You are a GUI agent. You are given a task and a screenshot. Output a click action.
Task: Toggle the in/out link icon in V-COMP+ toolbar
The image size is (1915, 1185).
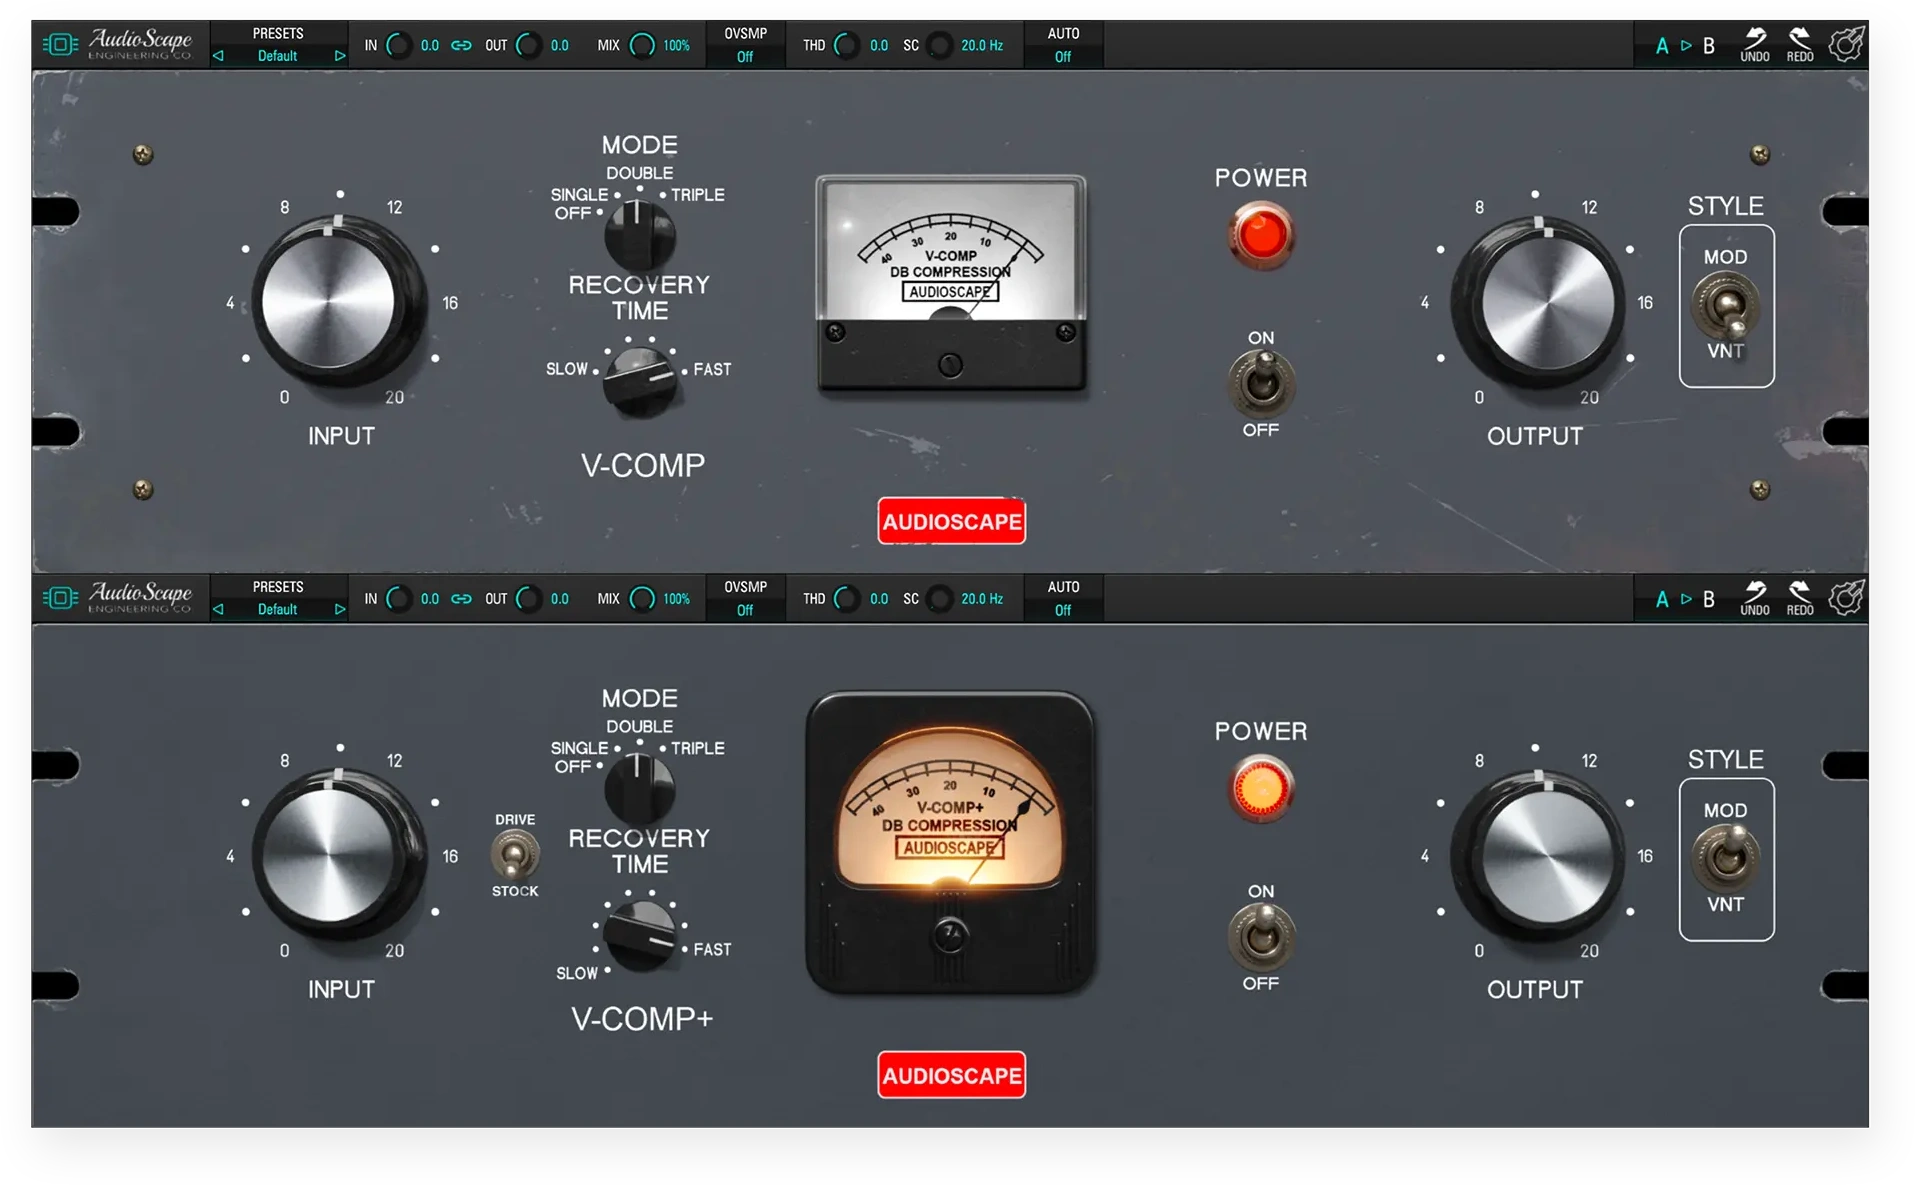coord(461,599)
